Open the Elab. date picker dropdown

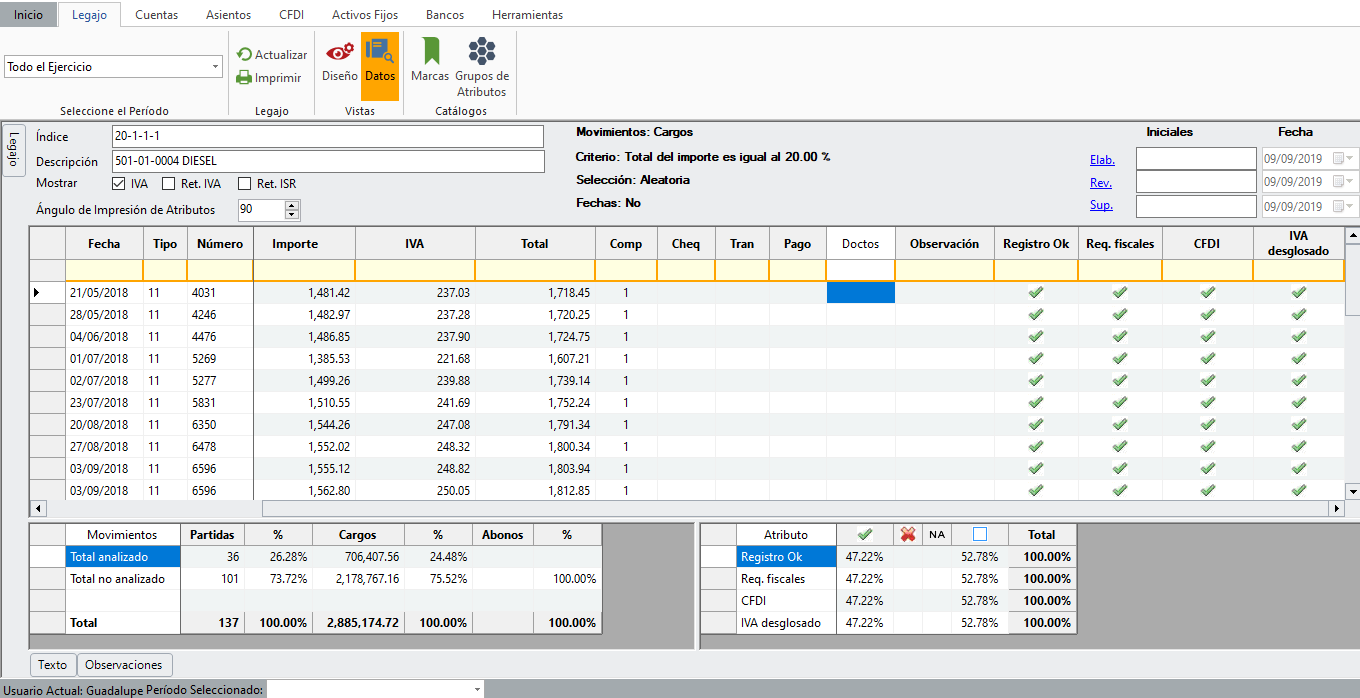click(x=1351, y=159)
